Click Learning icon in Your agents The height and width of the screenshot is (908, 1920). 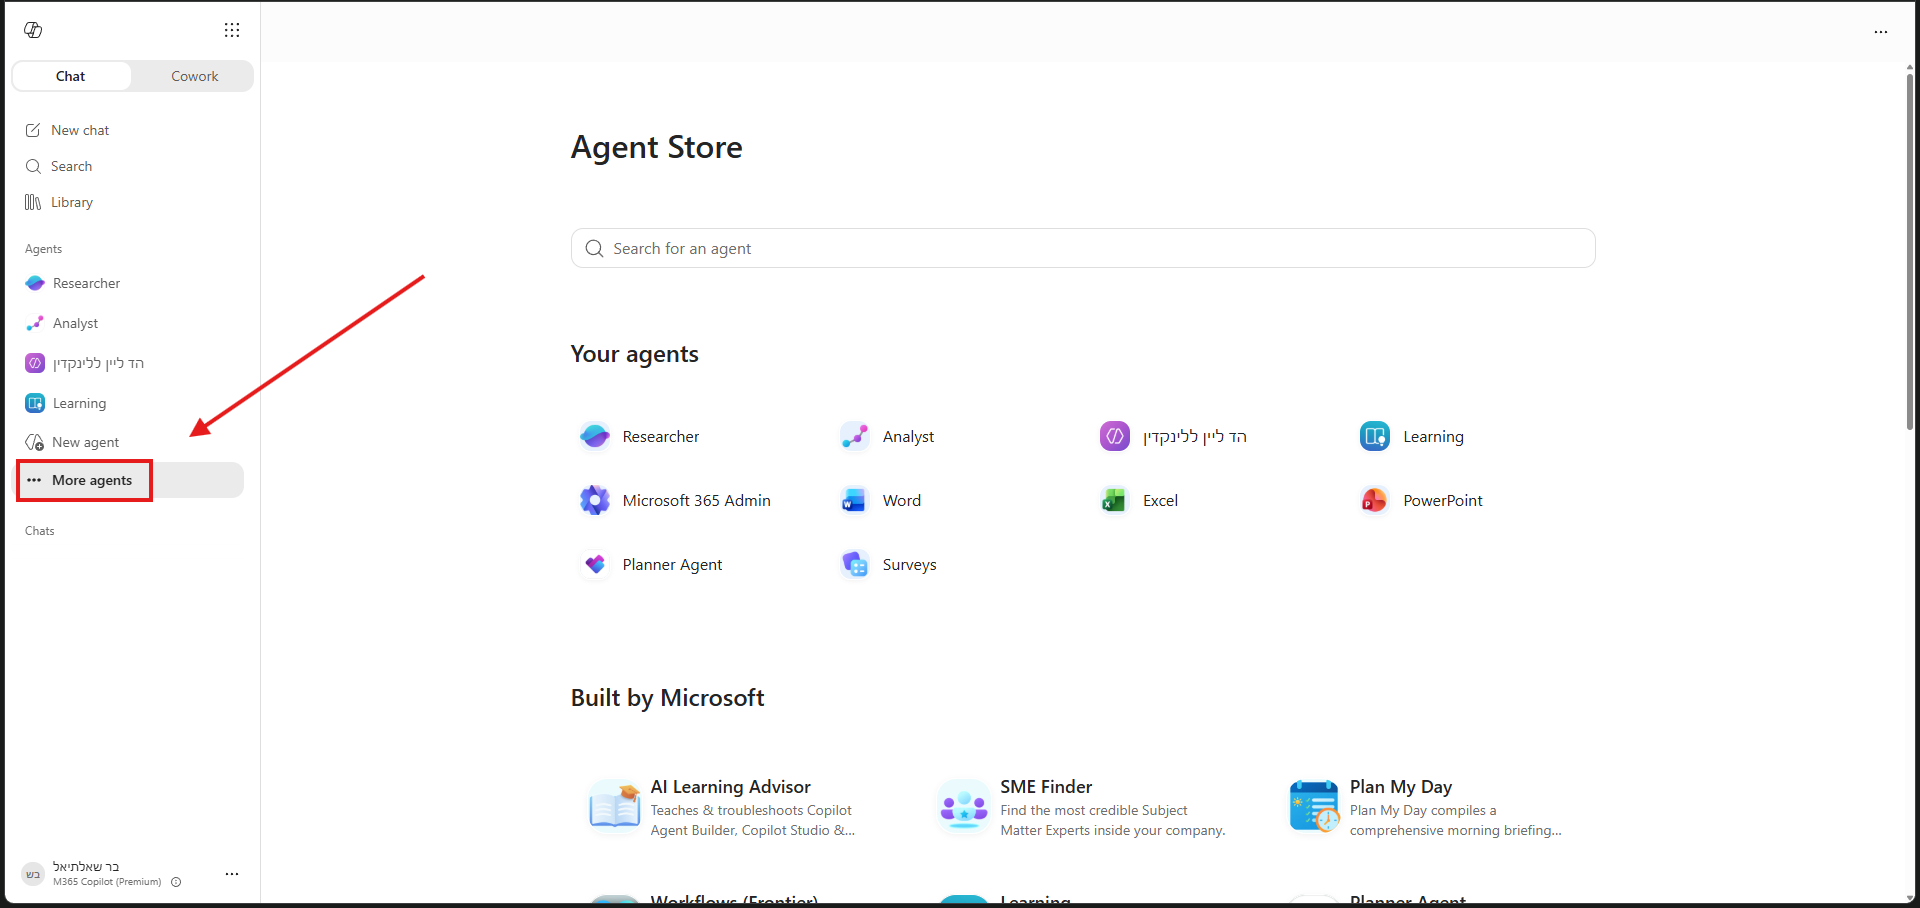click(x=1375, y=437)
